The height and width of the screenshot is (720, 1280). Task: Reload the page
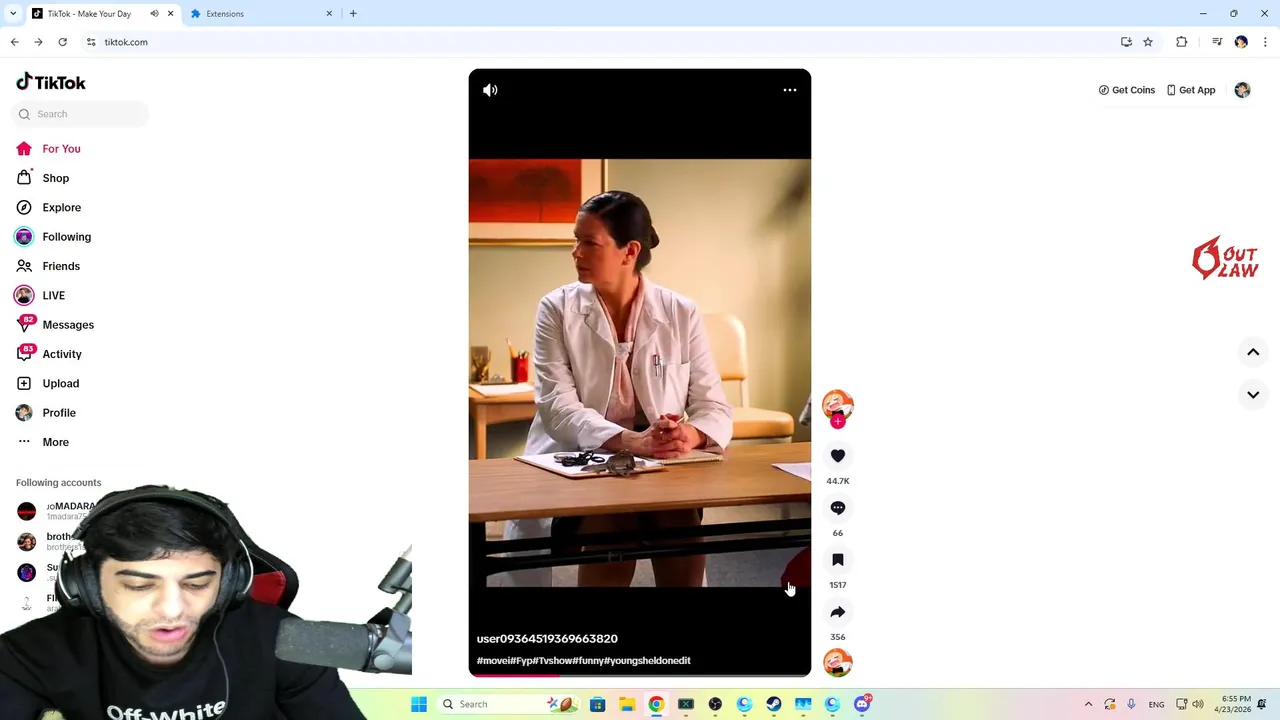point(62,42)
